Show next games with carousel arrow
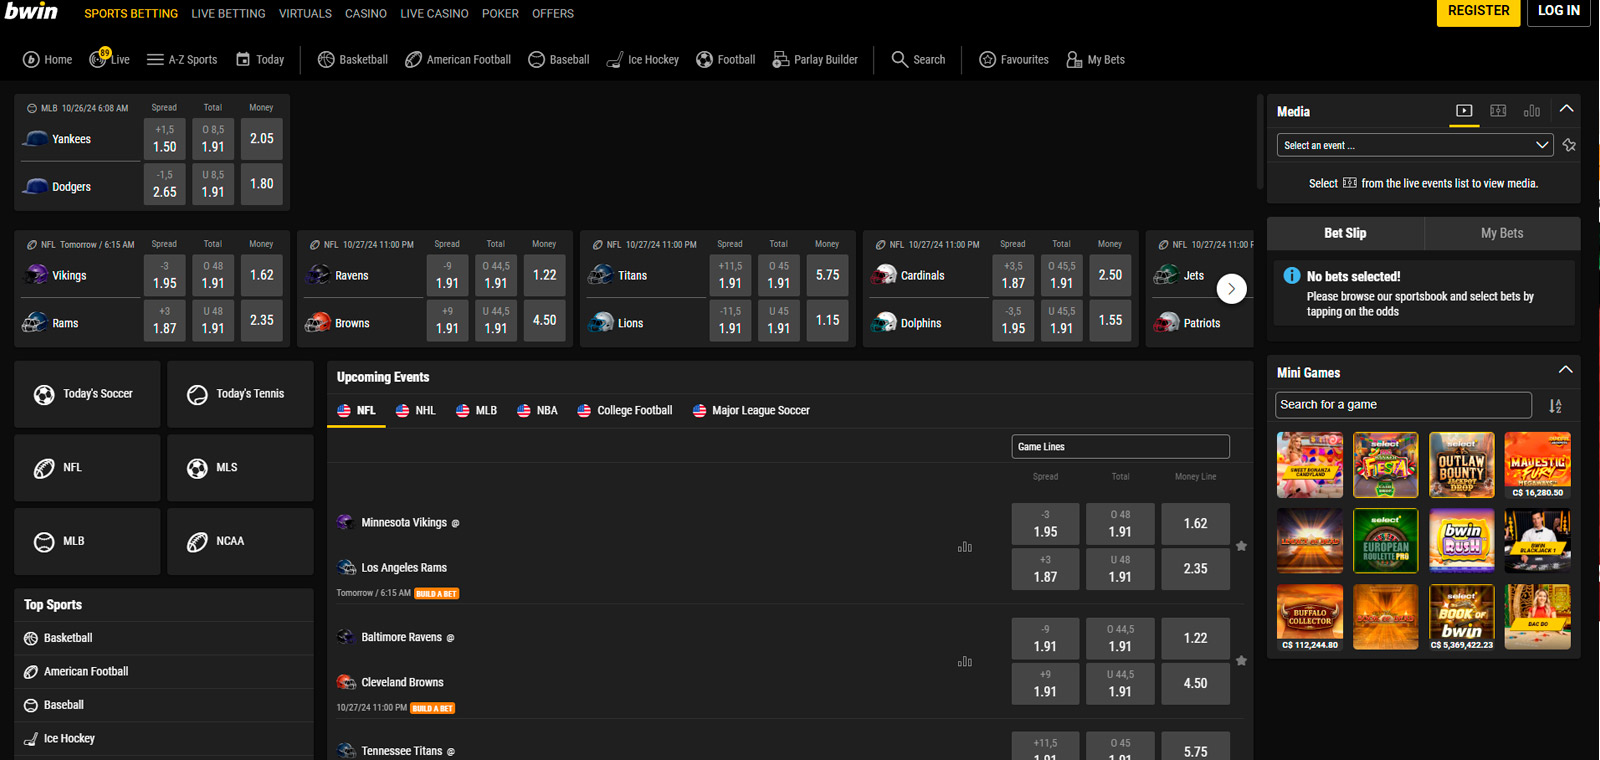 click(1232, 289)
